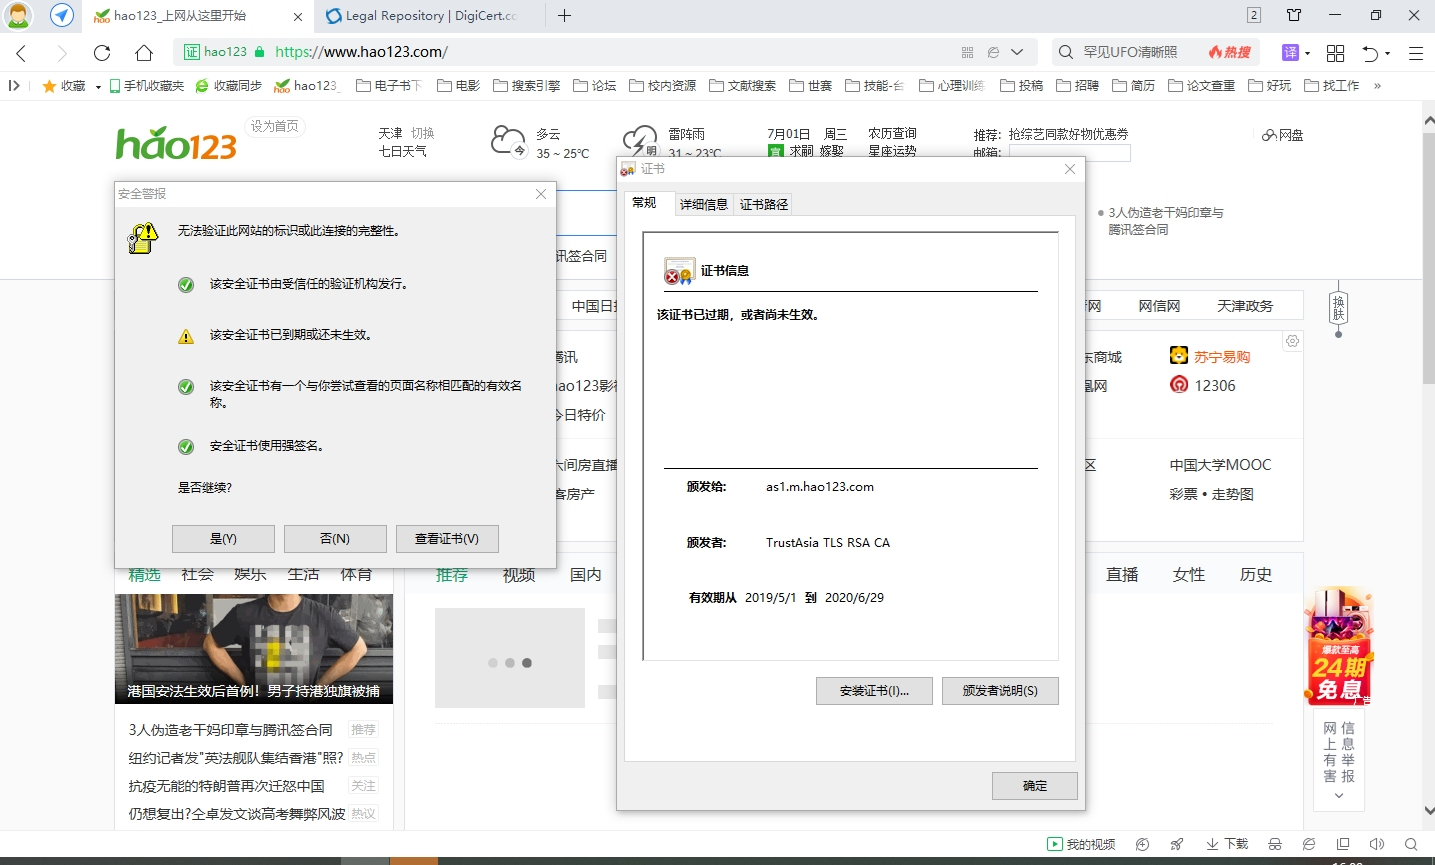
Task: Open the 24期免息 promotional banner
Action: (1339, 646)
